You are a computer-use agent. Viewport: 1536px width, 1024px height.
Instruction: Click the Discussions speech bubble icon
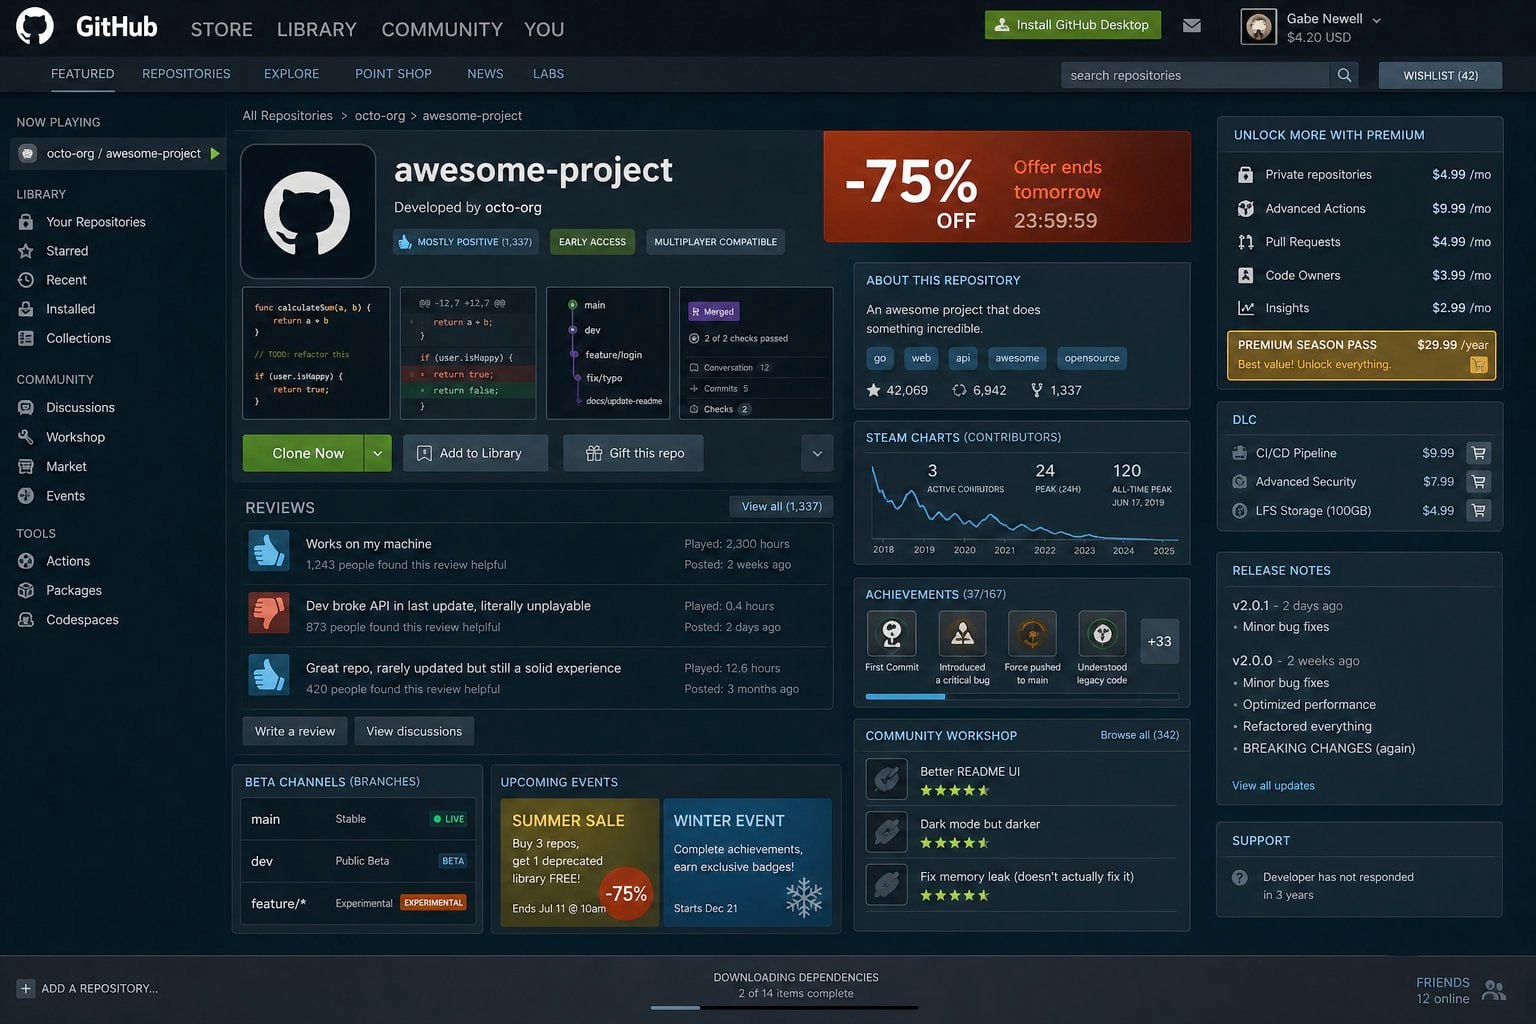point(26,407)
